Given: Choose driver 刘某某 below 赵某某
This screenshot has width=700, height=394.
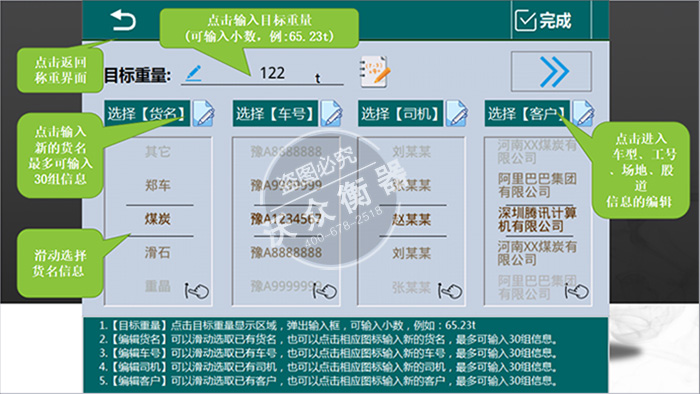Looking at the screenshot, I should click(x=412, y=253).
